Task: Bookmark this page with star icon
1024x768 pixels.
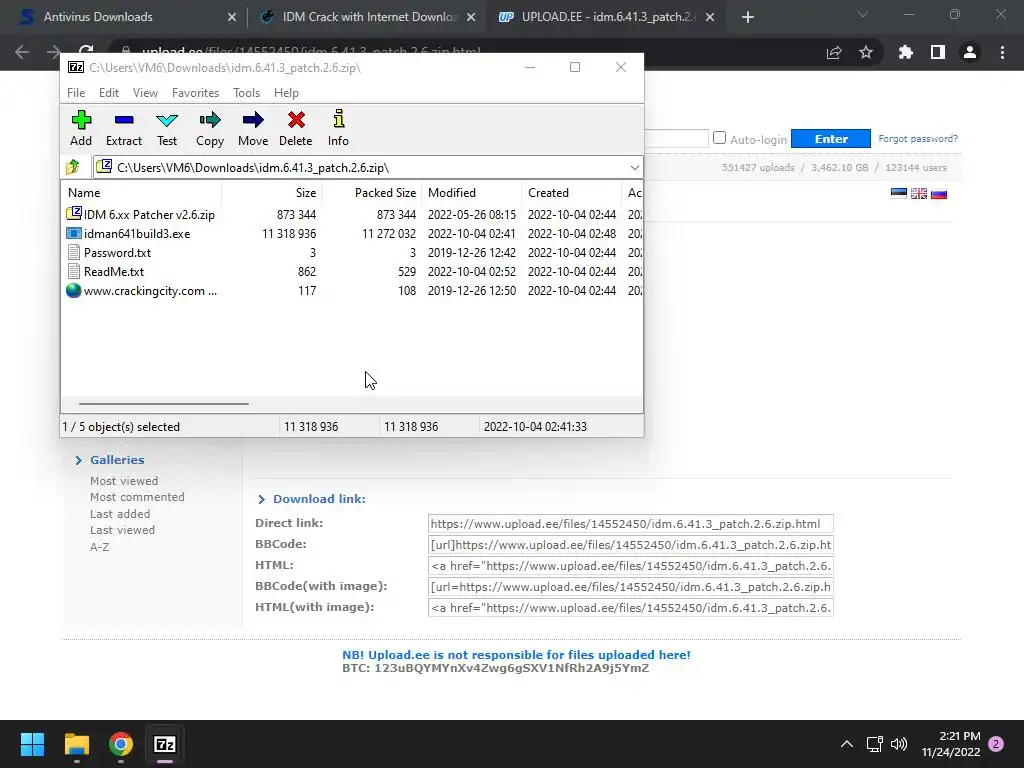Action: pos(866,52)
